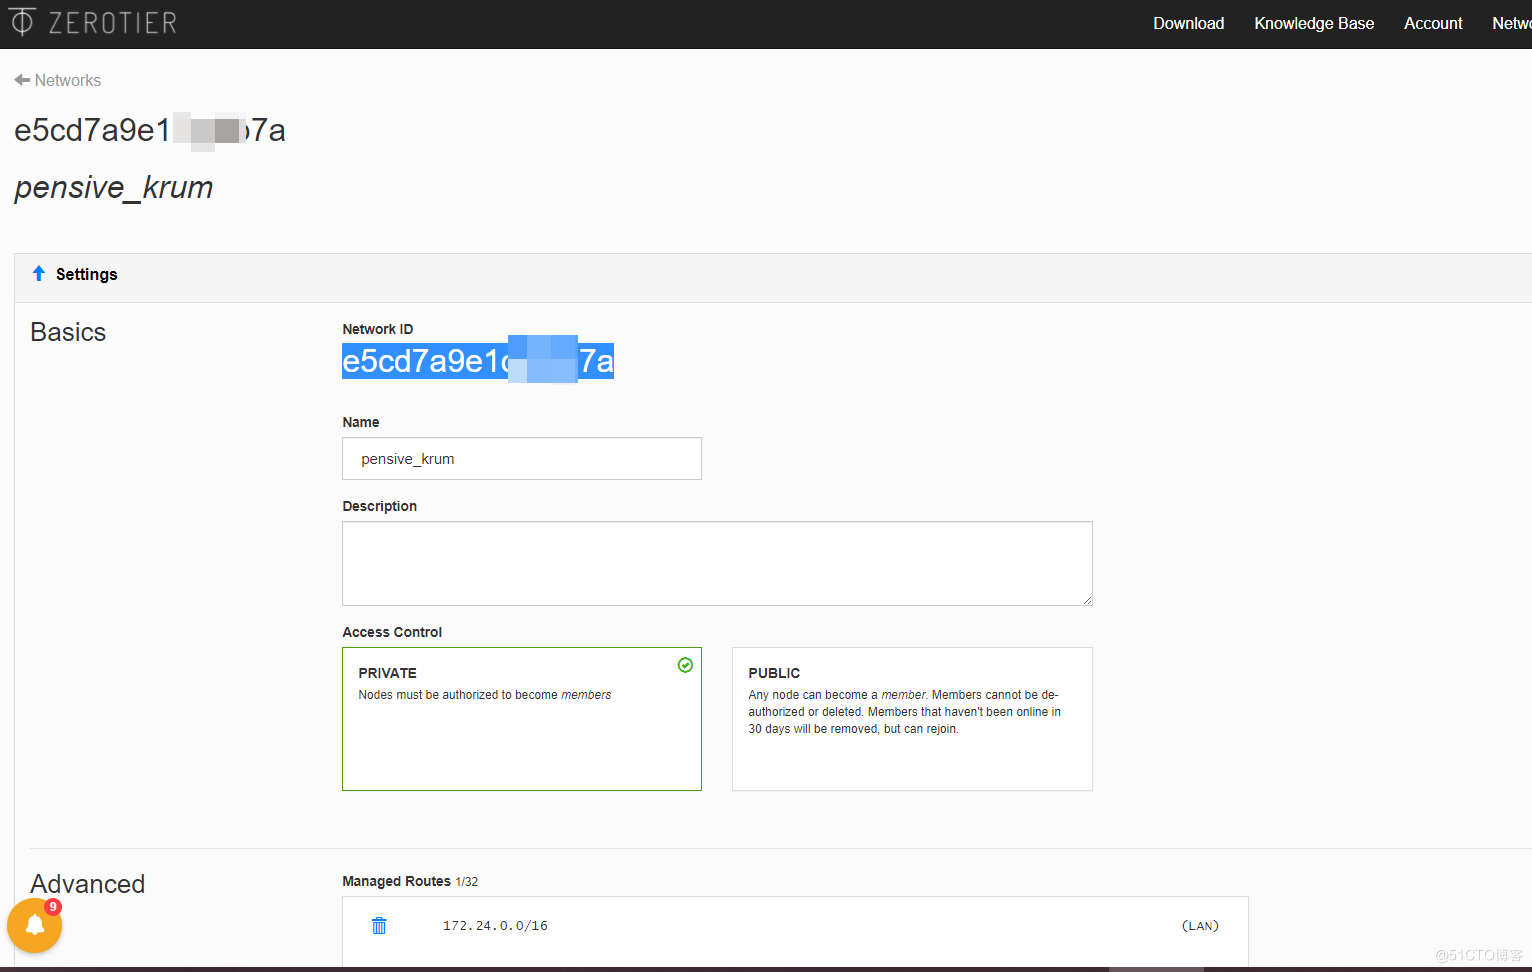This screenshot has width=1532, height=972.
Task: Open Knowledge Base from top navigation
Action: pyautogui.click(x=1313, y=23)
